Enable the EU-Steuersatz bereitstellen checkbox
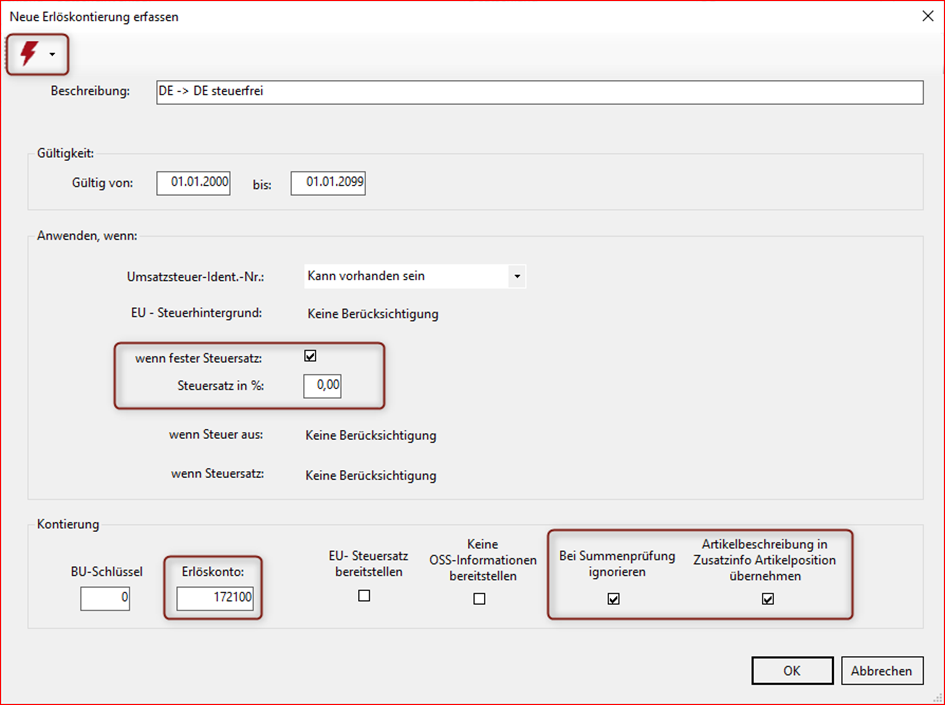This screenshot has width=945, height=705. [364, 596]
